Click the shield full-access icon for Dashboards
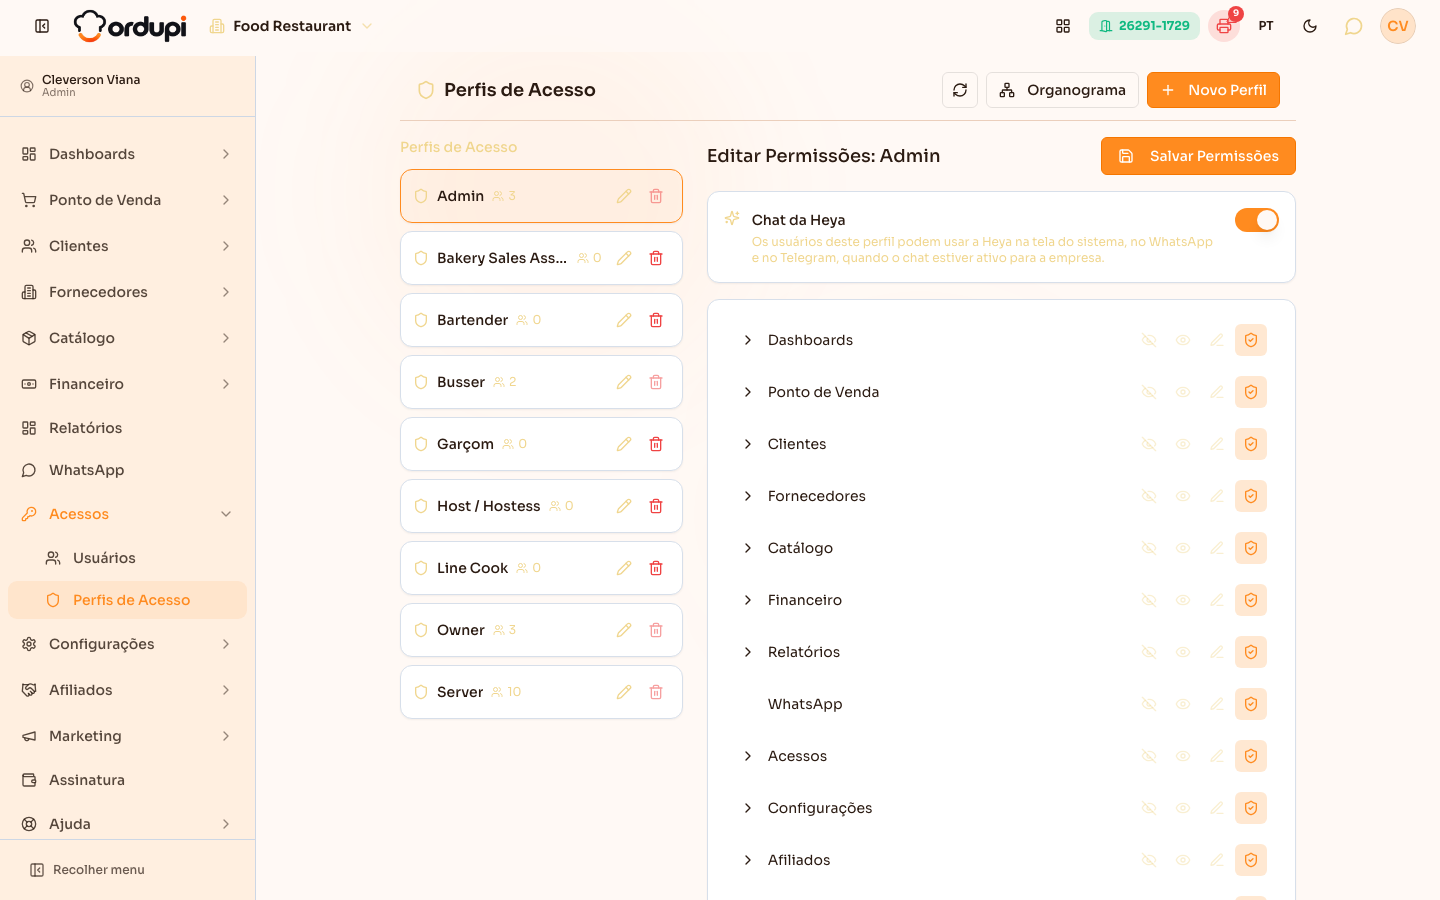 click(1251, 340)
